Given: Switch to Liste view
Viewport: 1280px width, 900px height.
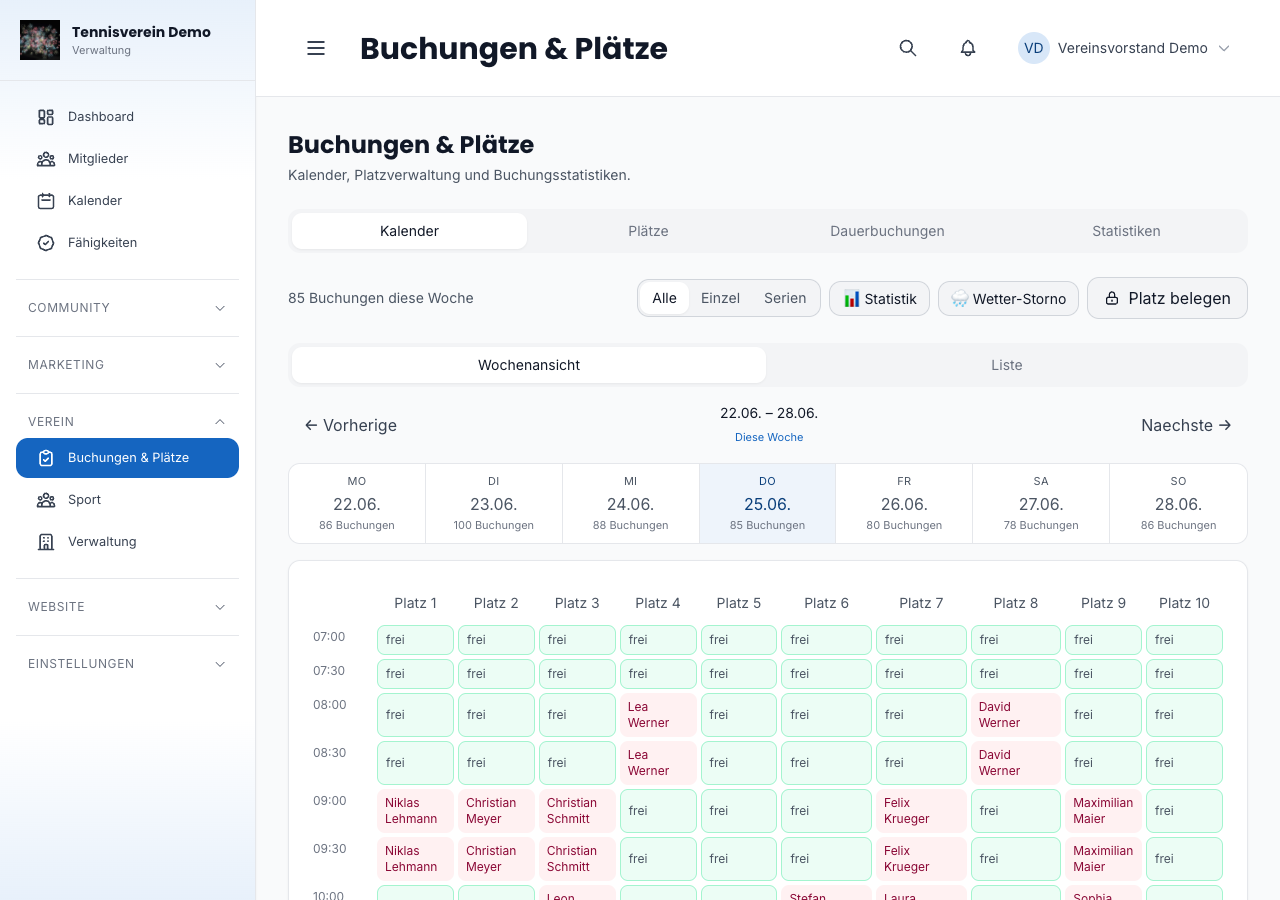Looking at the screenshot, I should (x=1007, y=365).
